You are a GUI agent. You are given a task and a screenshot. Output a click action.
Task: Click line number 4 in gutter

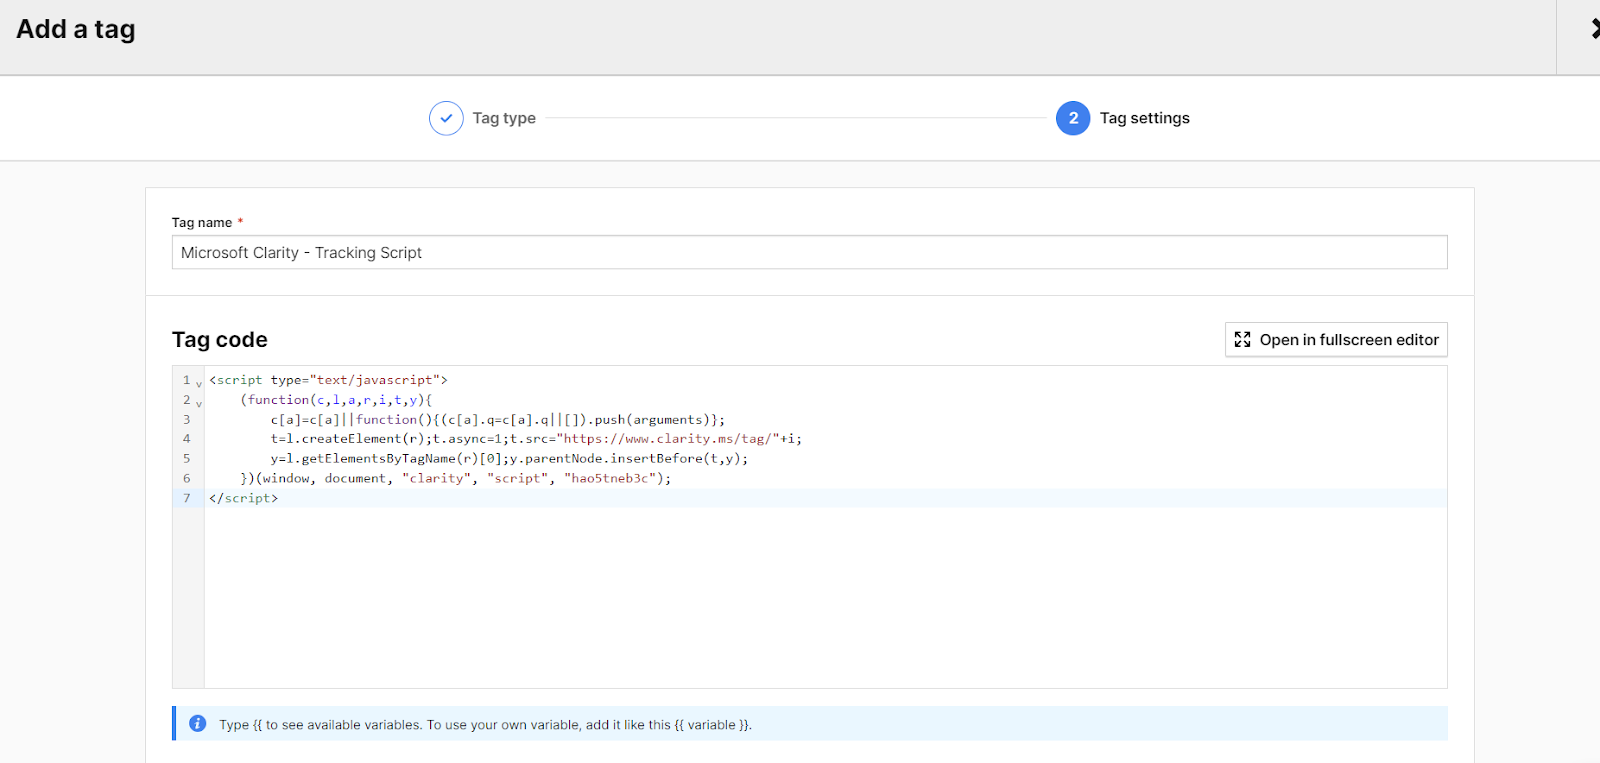pos(186,439)
